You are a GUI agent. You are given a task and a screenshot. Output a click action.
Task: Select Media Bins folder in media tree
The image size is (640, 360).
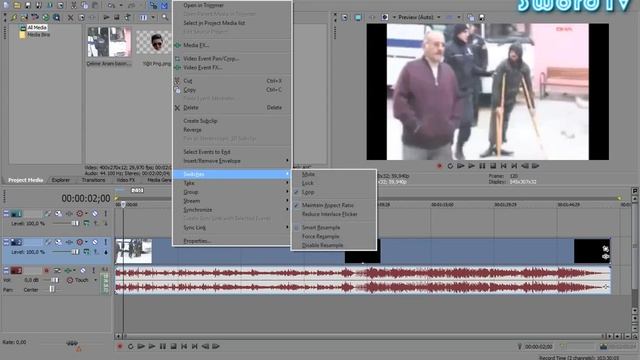point(35,35)
